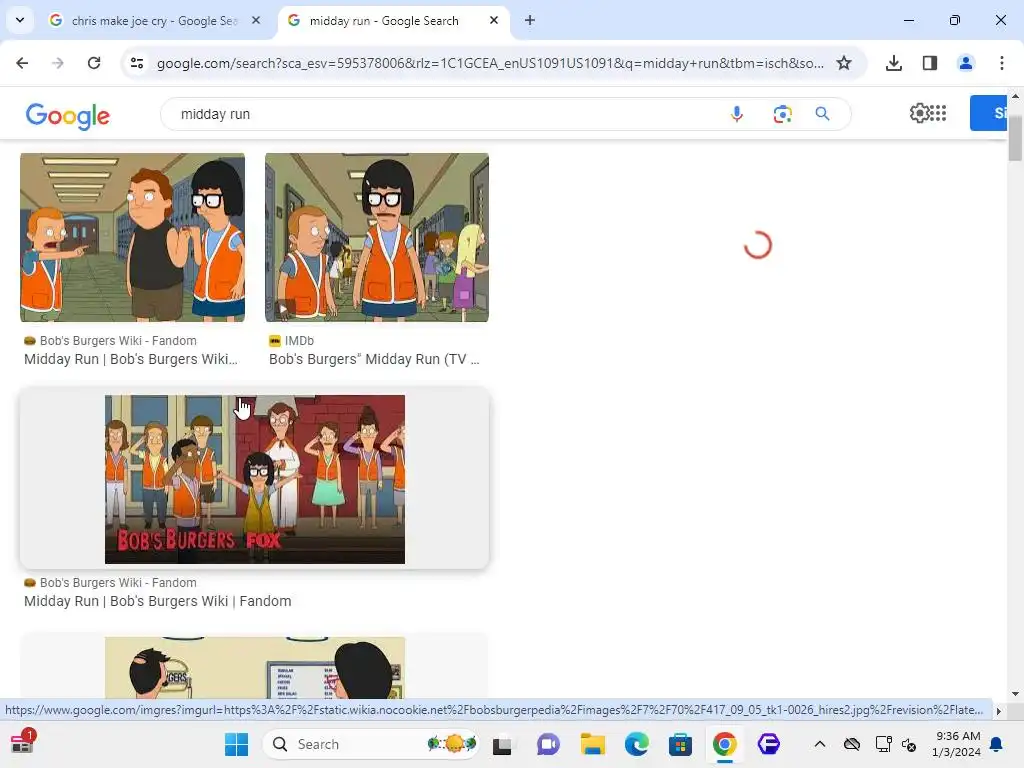Open Microsoft Store from taskbar

pos(680,744)
